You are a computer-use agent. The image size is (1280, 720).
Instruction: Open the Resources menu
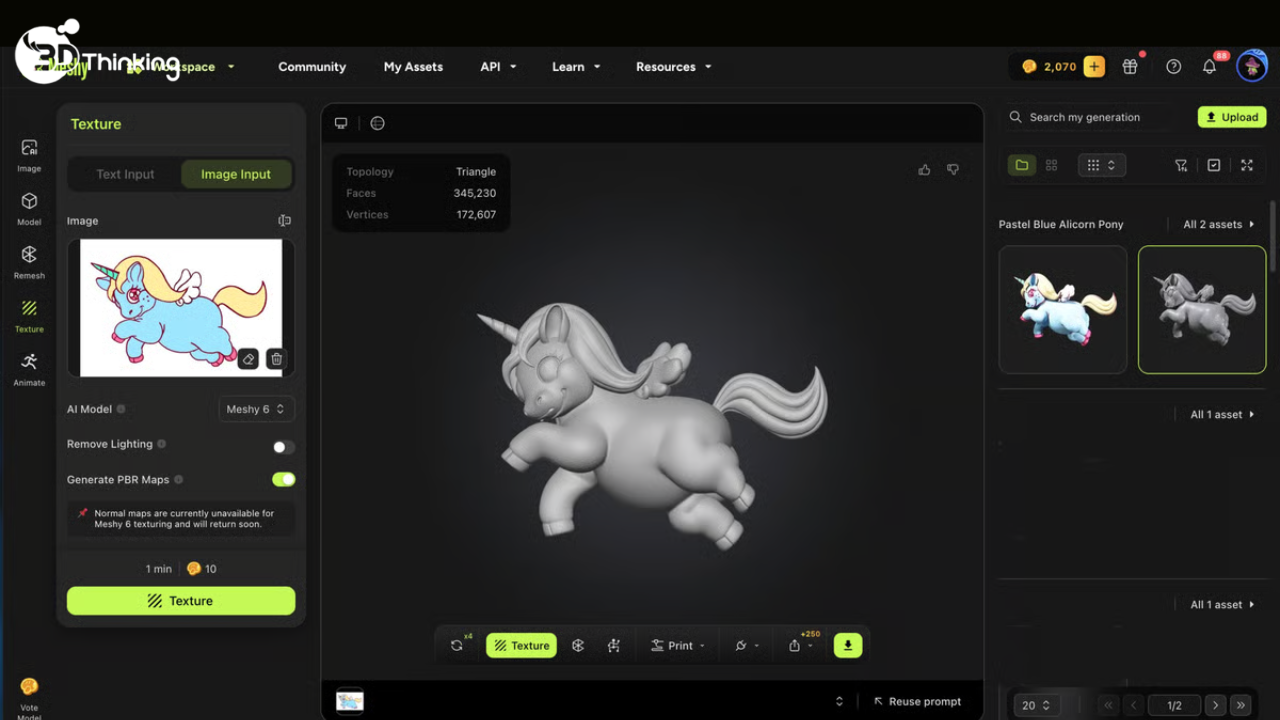pos(674,67)
